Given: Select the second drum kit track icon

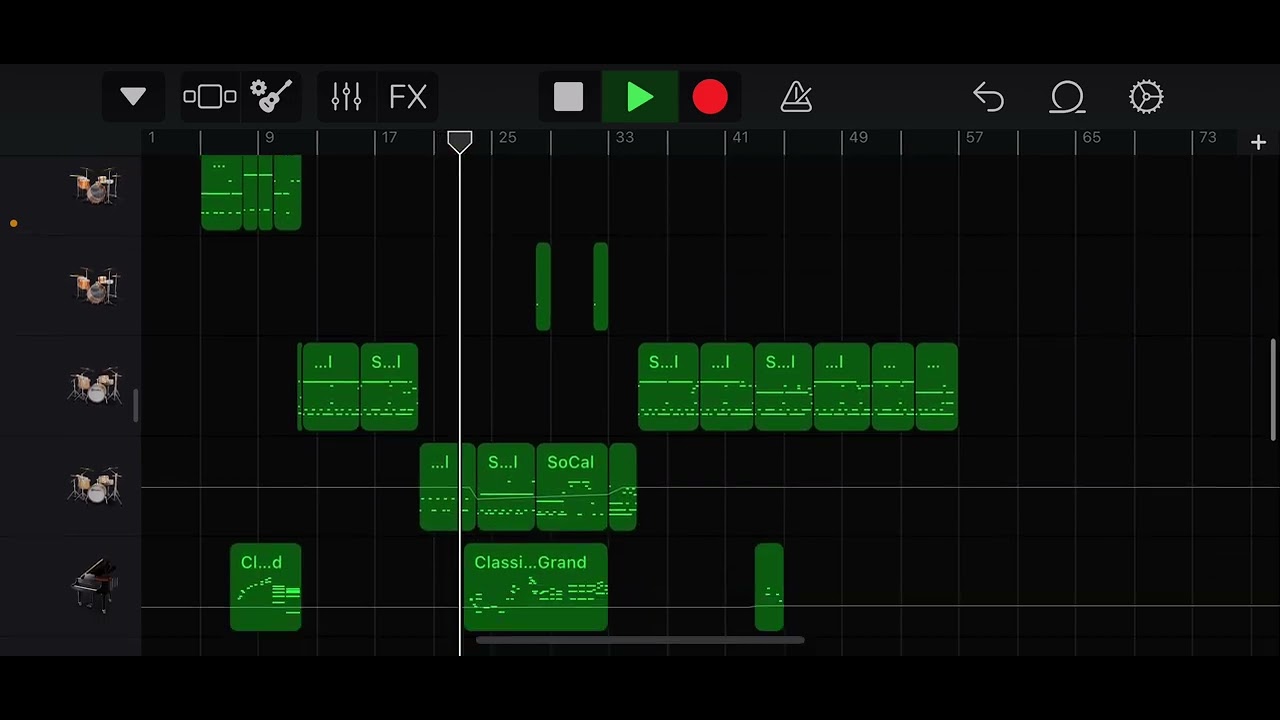Looking at the screenshot, I should pos(95,287).
